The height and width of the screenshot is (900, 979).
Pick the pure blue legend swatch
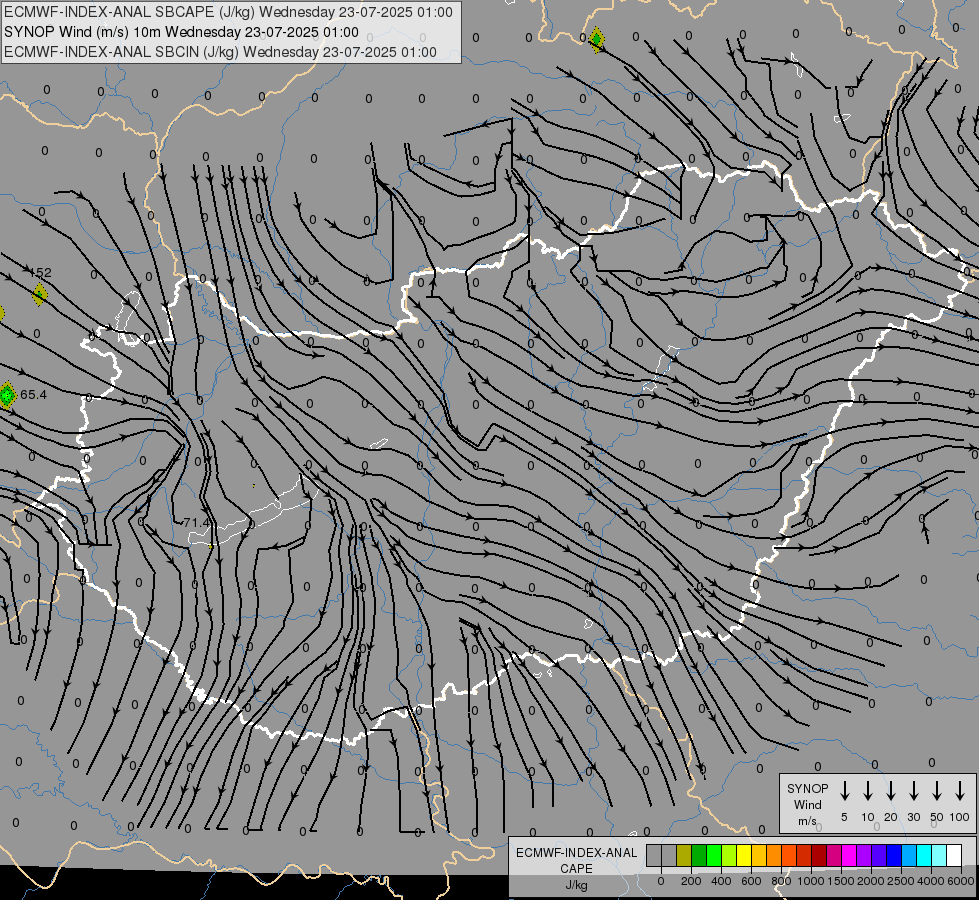click(894, 855)
